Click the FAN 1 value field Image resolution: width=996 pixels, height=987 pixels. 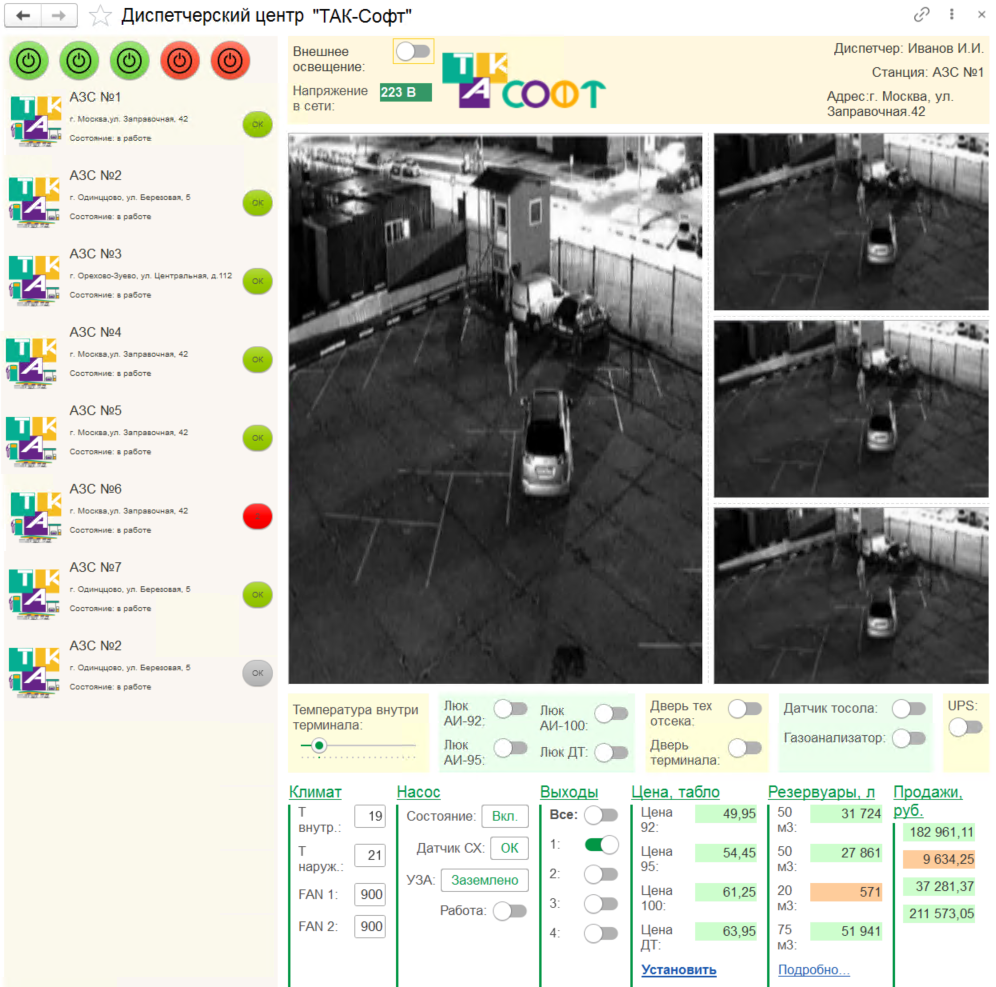pyautogui.click(x=370, y=894)
